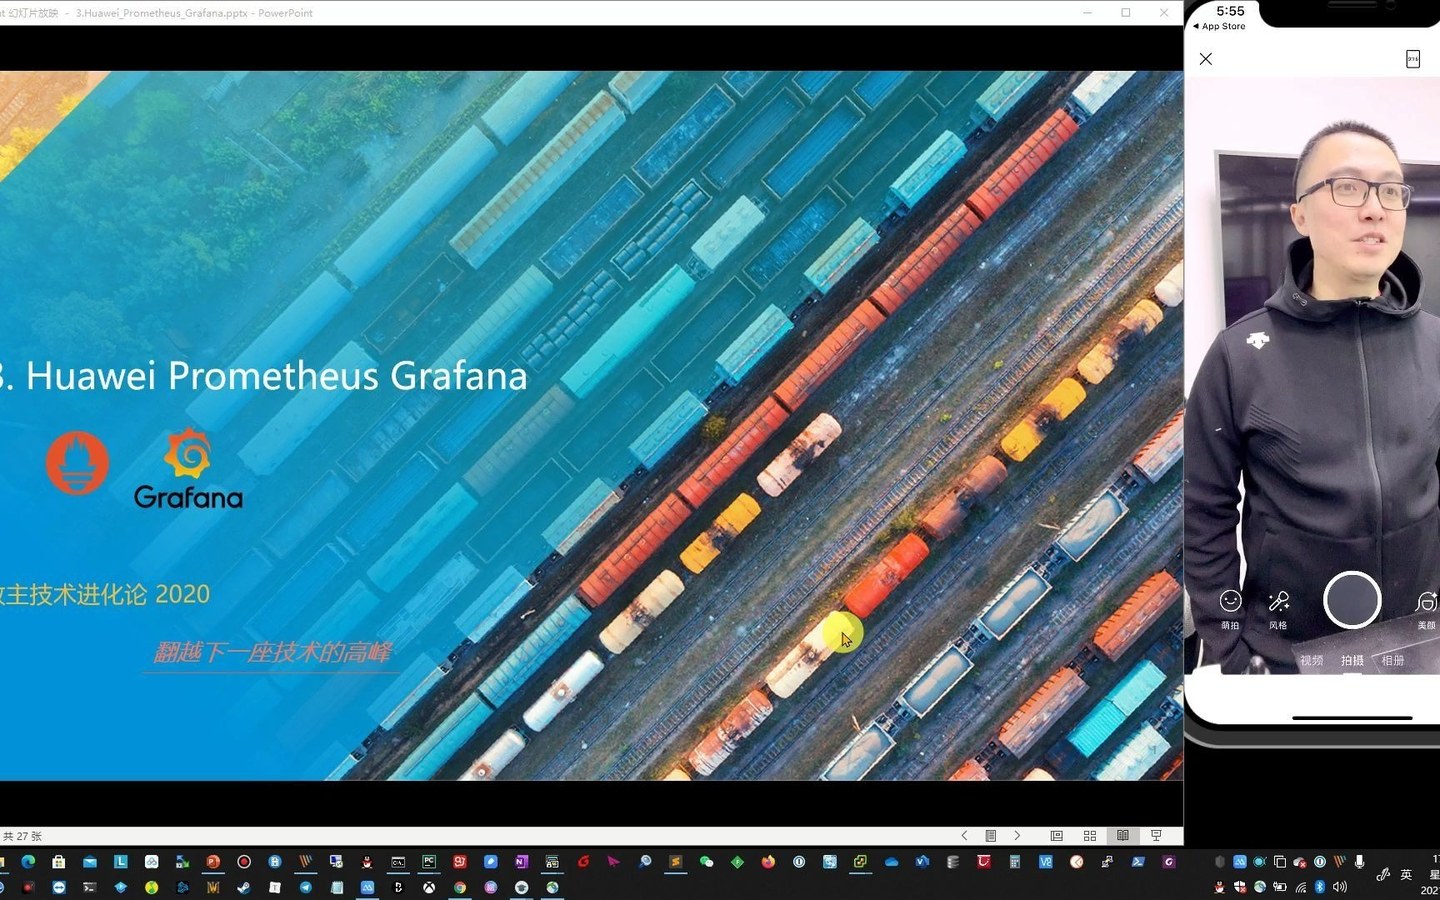Viewport: 1440px width, 900px height.
Task: Minimize the PowerPoint slideshow window
Action: 1087,13
